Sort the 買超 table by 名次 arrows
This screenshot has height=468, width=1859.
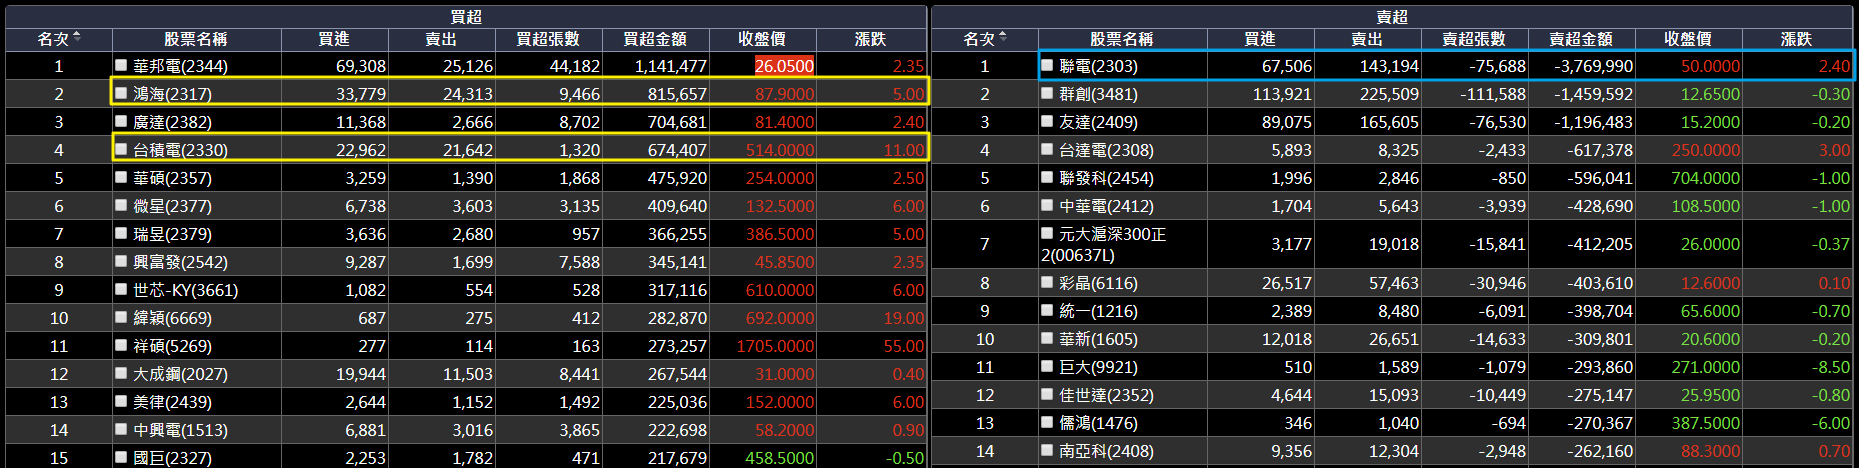77,37
